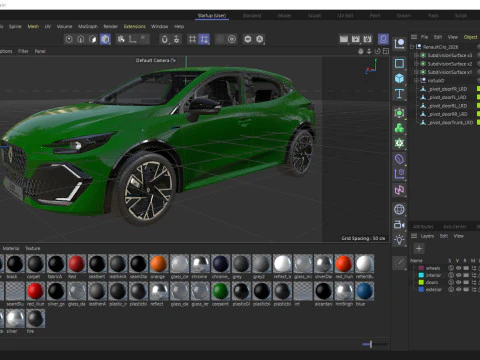This screenshot has width=480, height=360.
Task: Select the Text spline tool
Action: coord(399,94)
